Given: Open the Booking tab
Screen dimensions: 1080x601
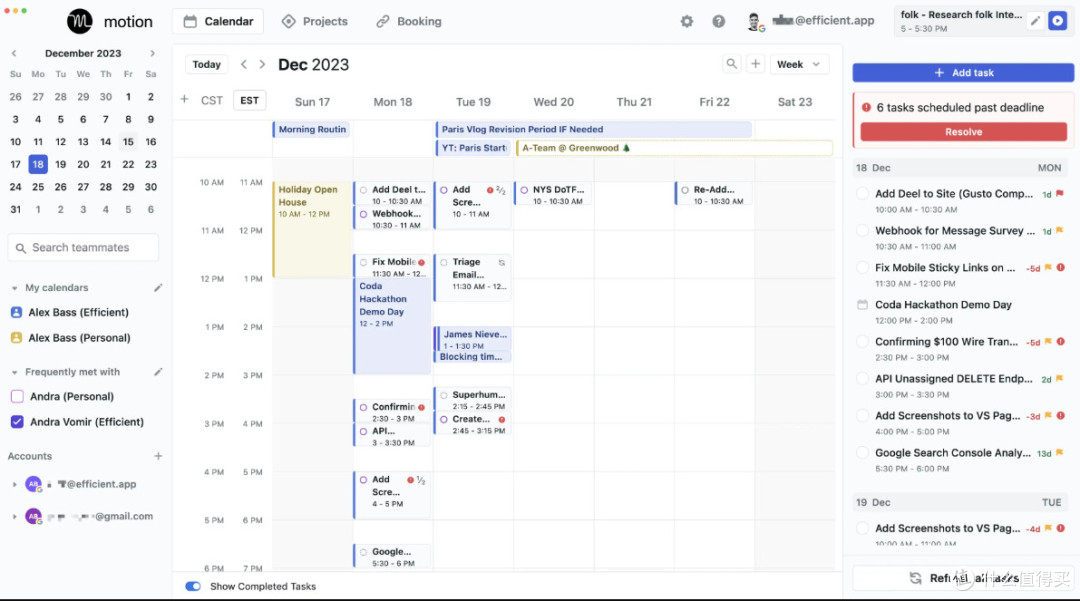Looking at the screenshot, I should pyautogui.click(x=408, y=21).
